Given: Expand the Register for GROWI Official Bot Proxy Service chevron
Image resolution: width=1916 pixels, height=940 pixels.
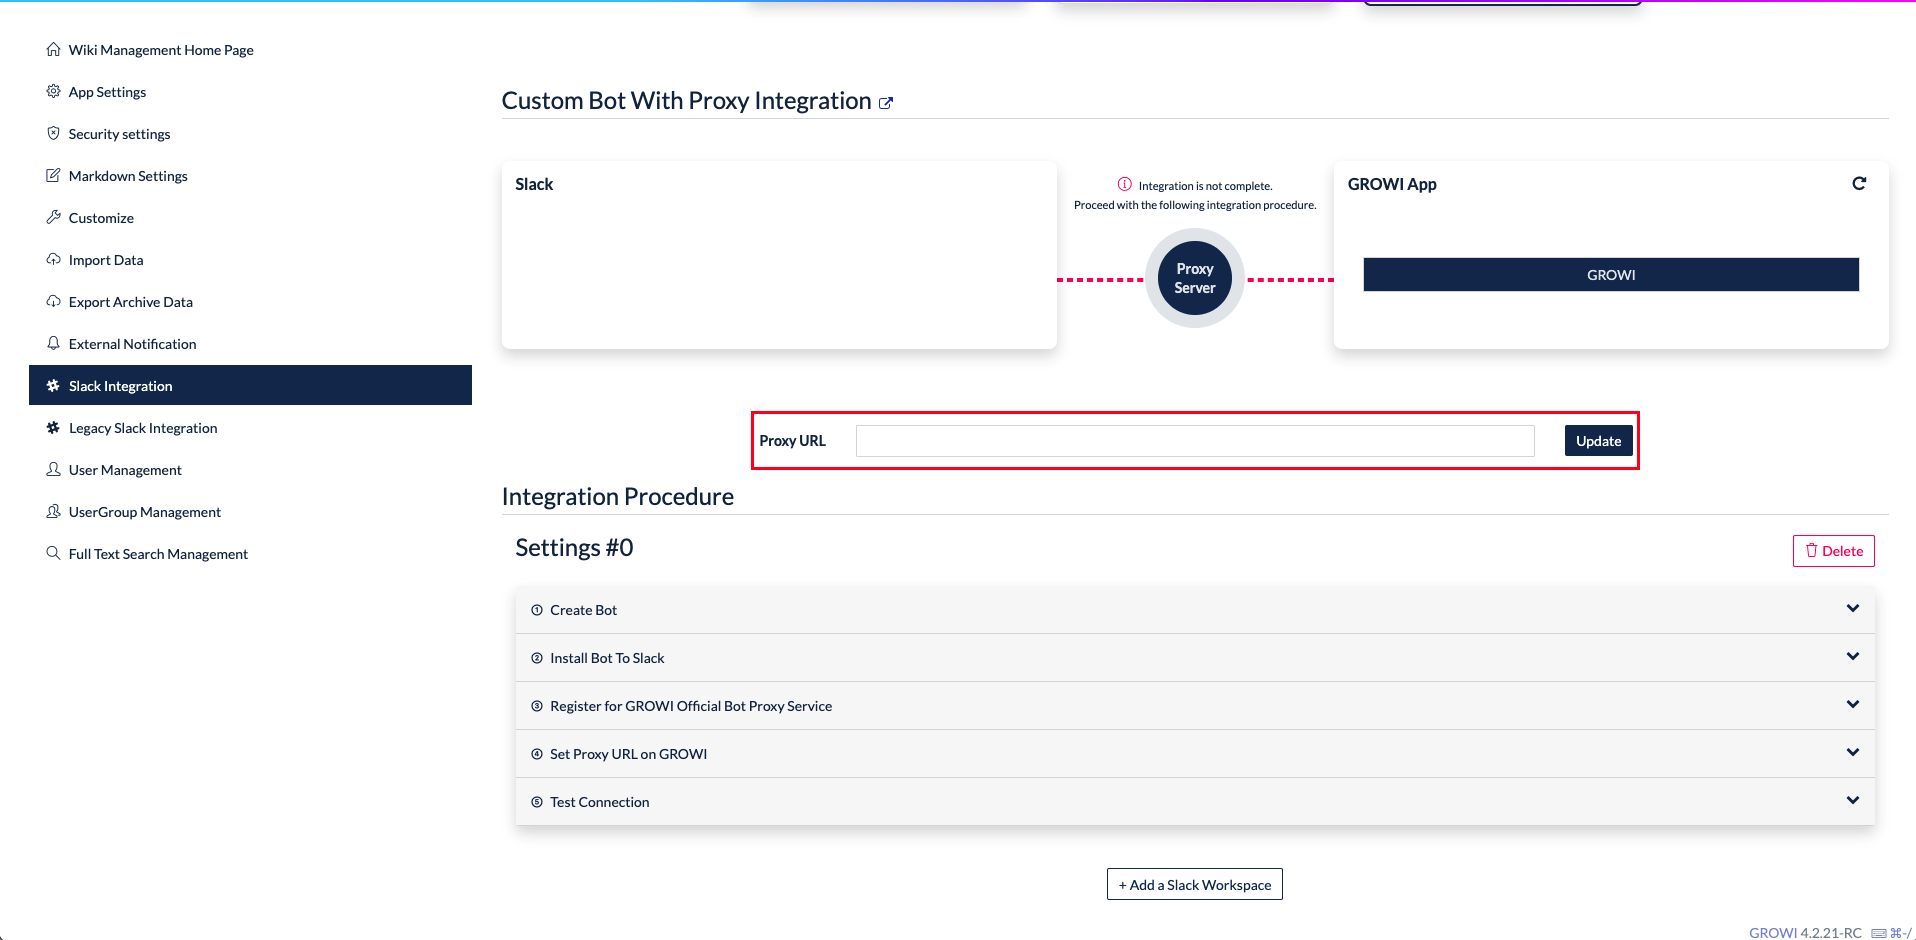Looking at the screenshot, I should tap(1853, 705).
